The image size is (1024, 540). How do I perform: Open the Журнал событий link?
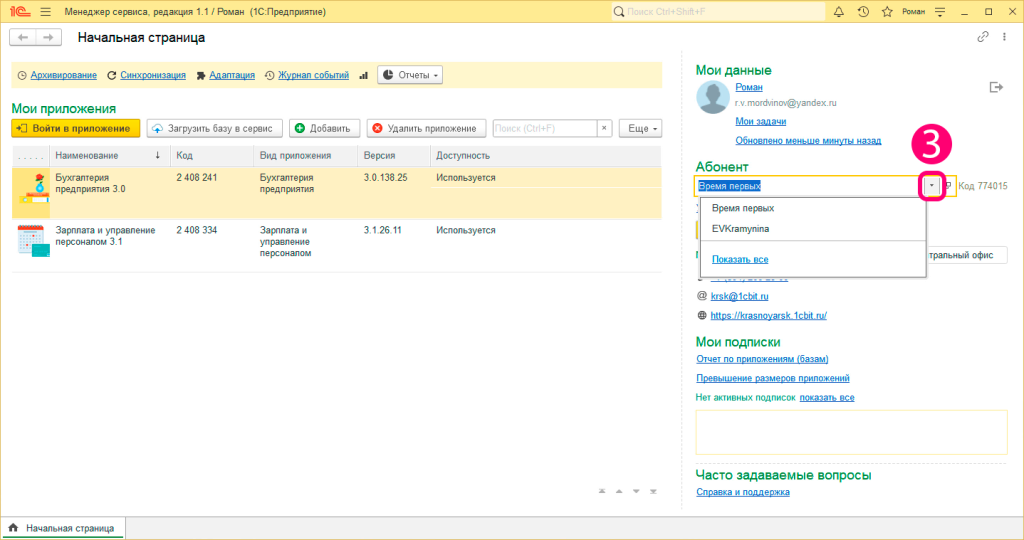coord(313,75)
